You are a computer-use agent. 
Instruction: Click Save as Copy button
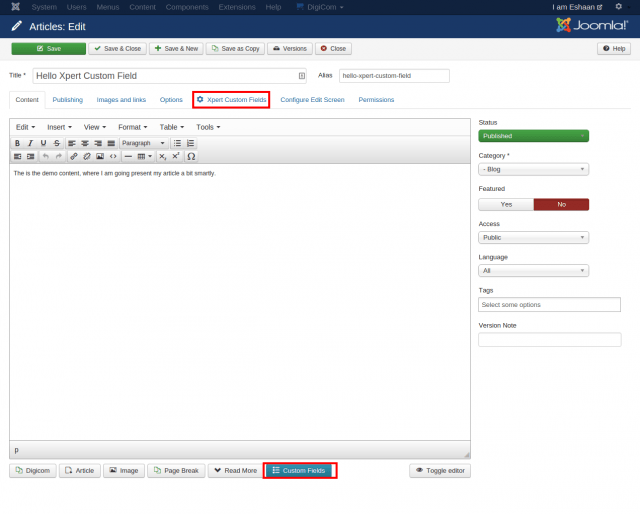pos(235,49)
